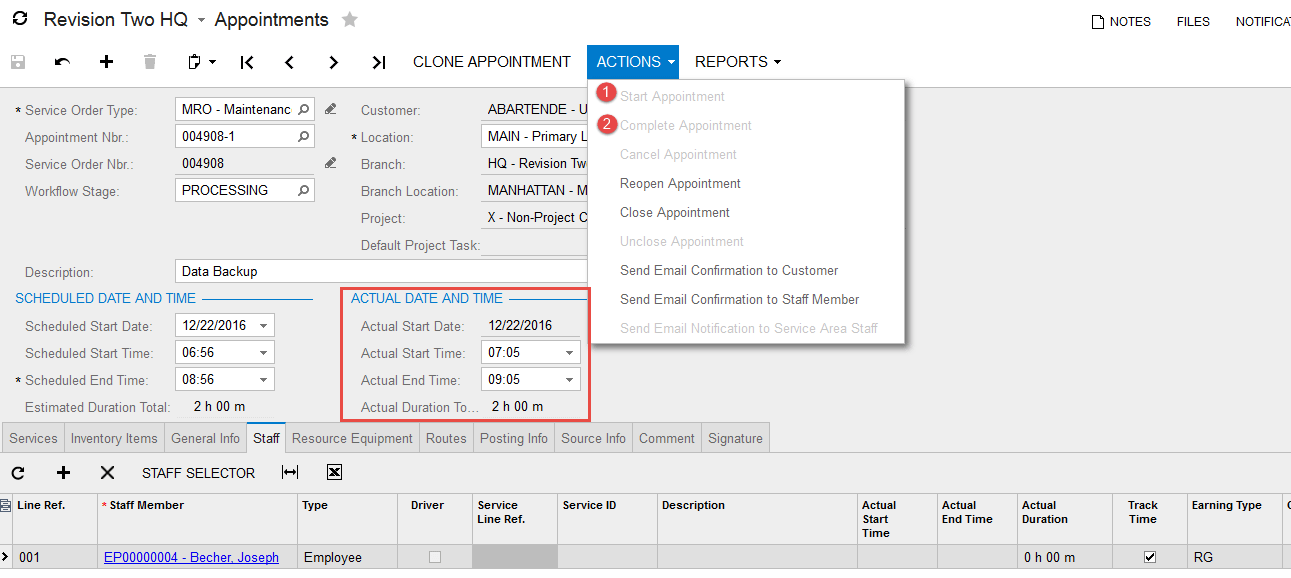
Task: Choose Send Email Confirmation to Staff Member
Action: point(739,300)
